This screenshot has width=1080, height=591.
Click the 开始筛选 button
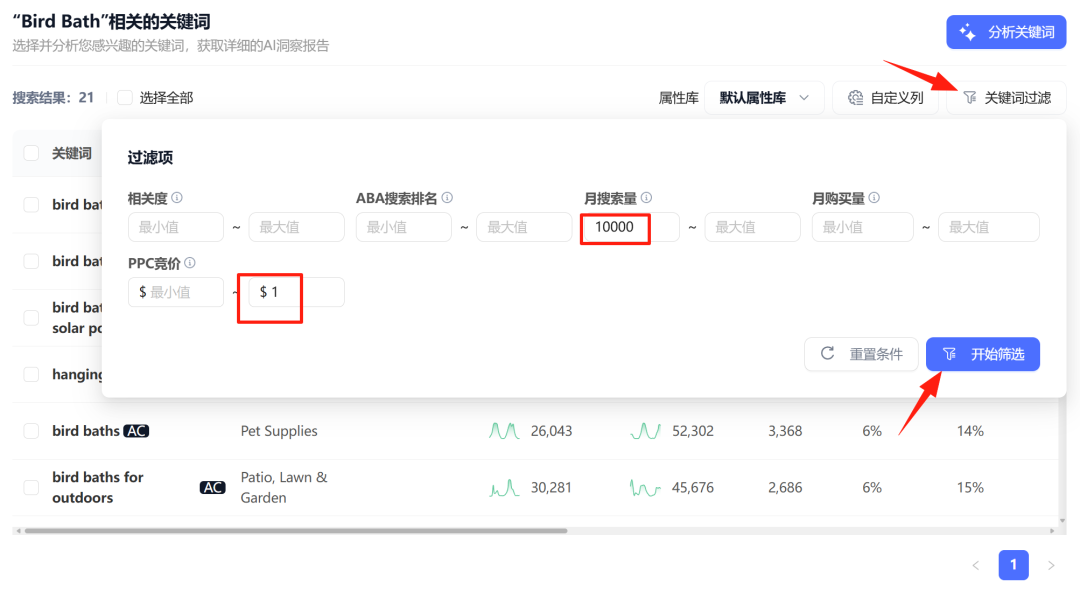pos(983,354)
